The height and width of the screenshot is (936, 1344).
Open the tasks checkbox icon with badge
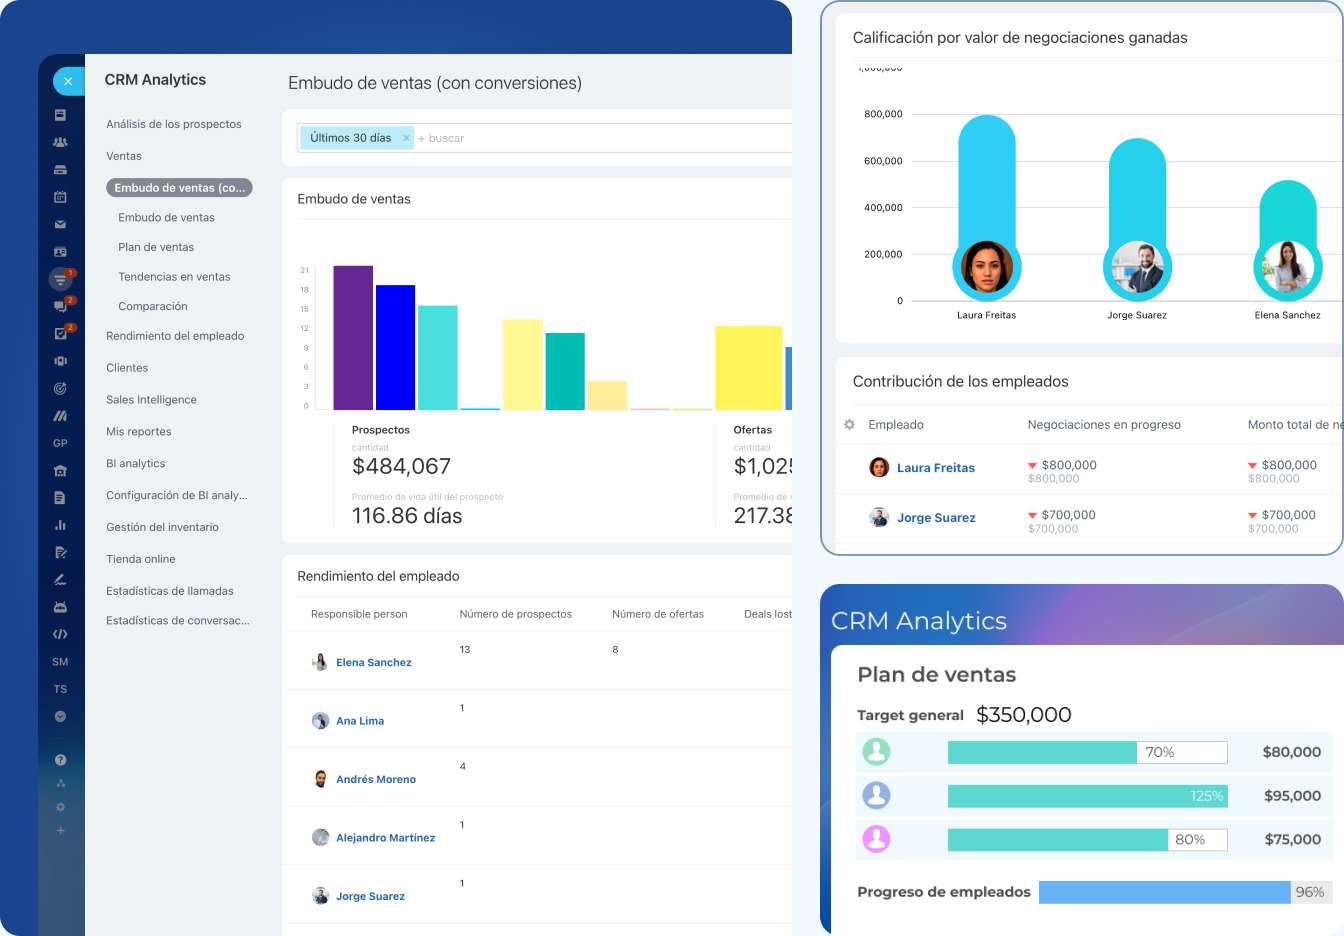point(60,334)
